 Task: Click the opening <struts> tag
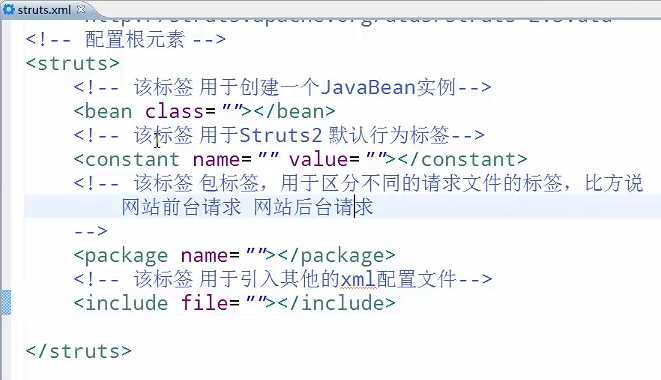click(73, 63)
